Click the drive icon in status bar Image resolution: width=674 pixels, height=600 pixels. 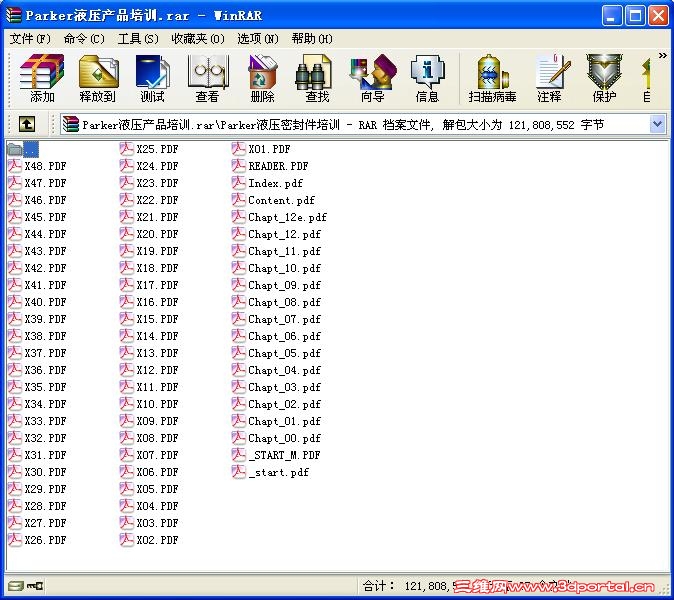16,586
